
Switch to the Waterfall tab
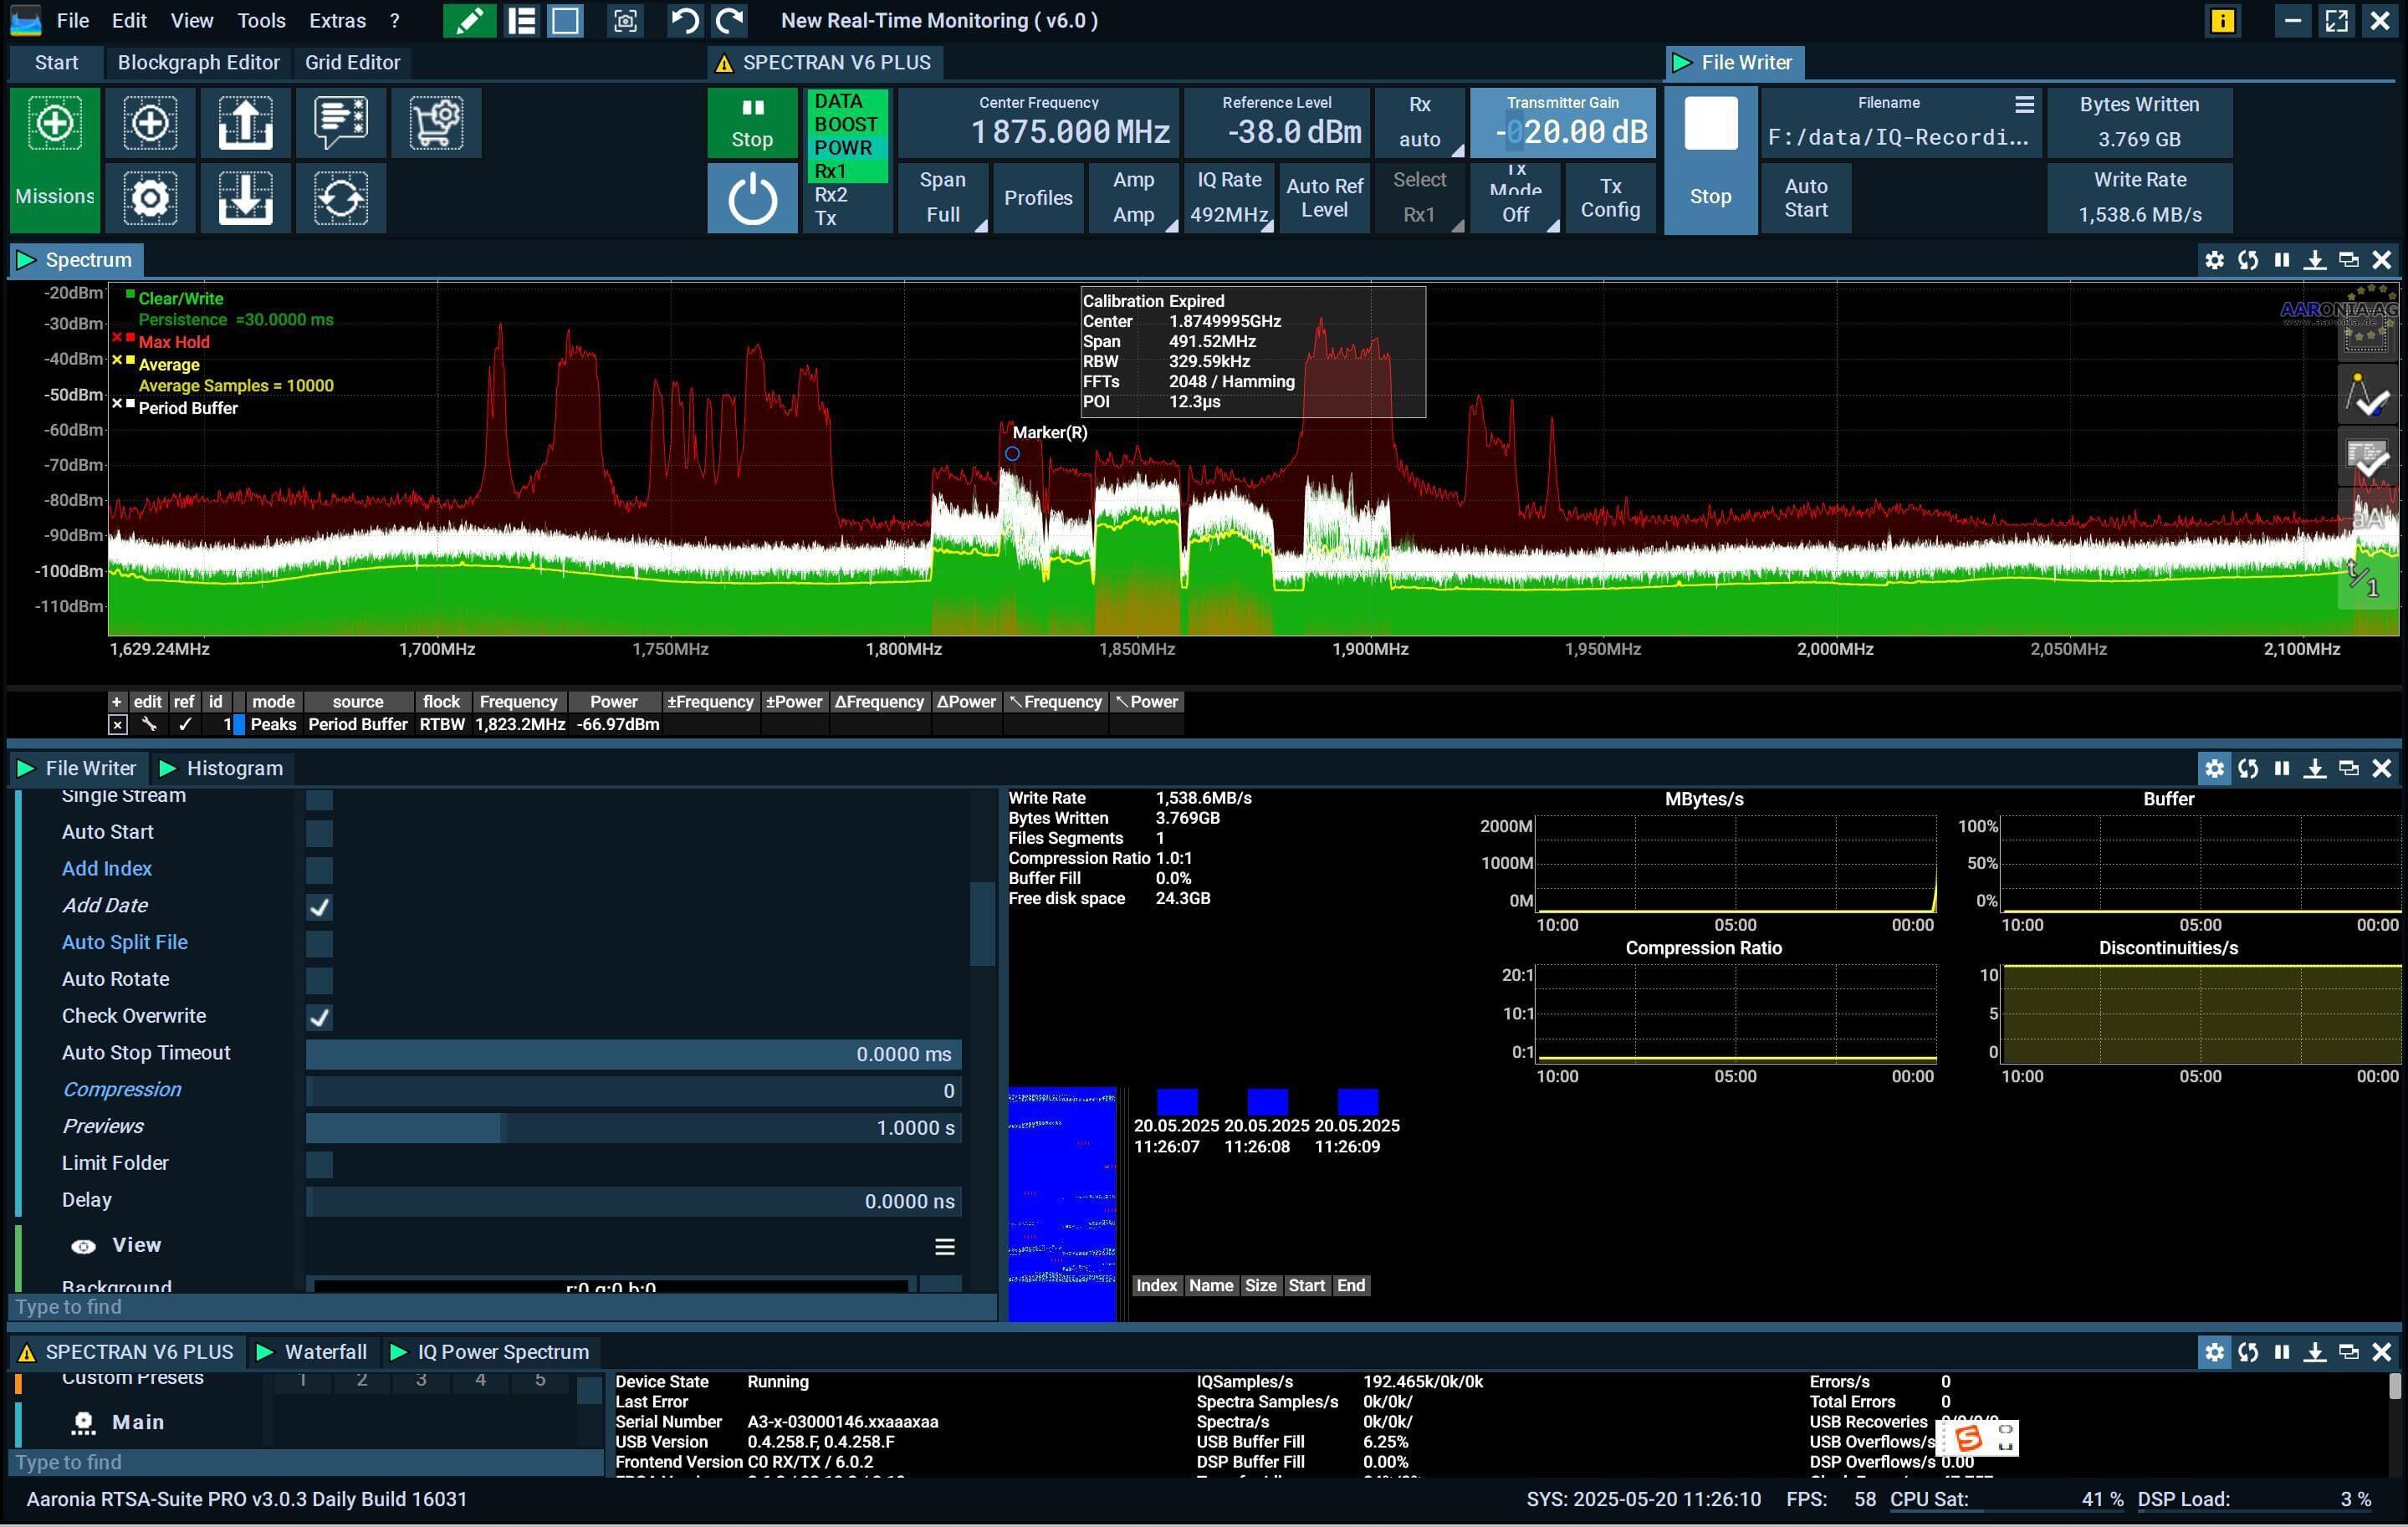click(312, 1352)
